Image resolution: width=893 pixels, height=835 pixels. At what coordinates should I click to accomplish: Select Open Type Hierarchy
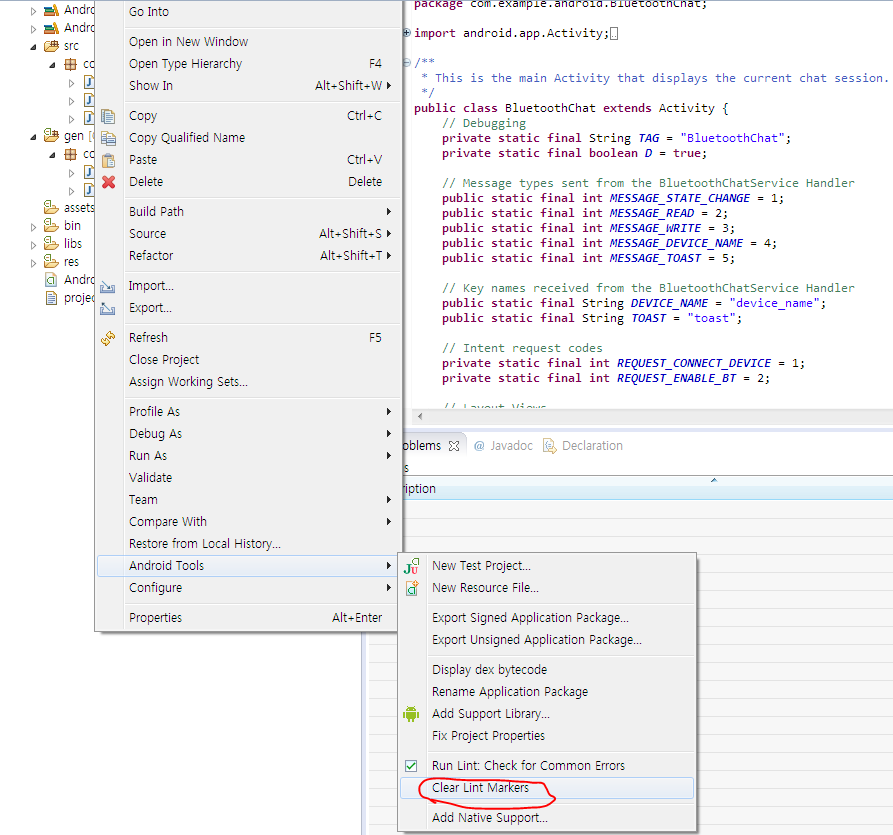tap(247, 64)
